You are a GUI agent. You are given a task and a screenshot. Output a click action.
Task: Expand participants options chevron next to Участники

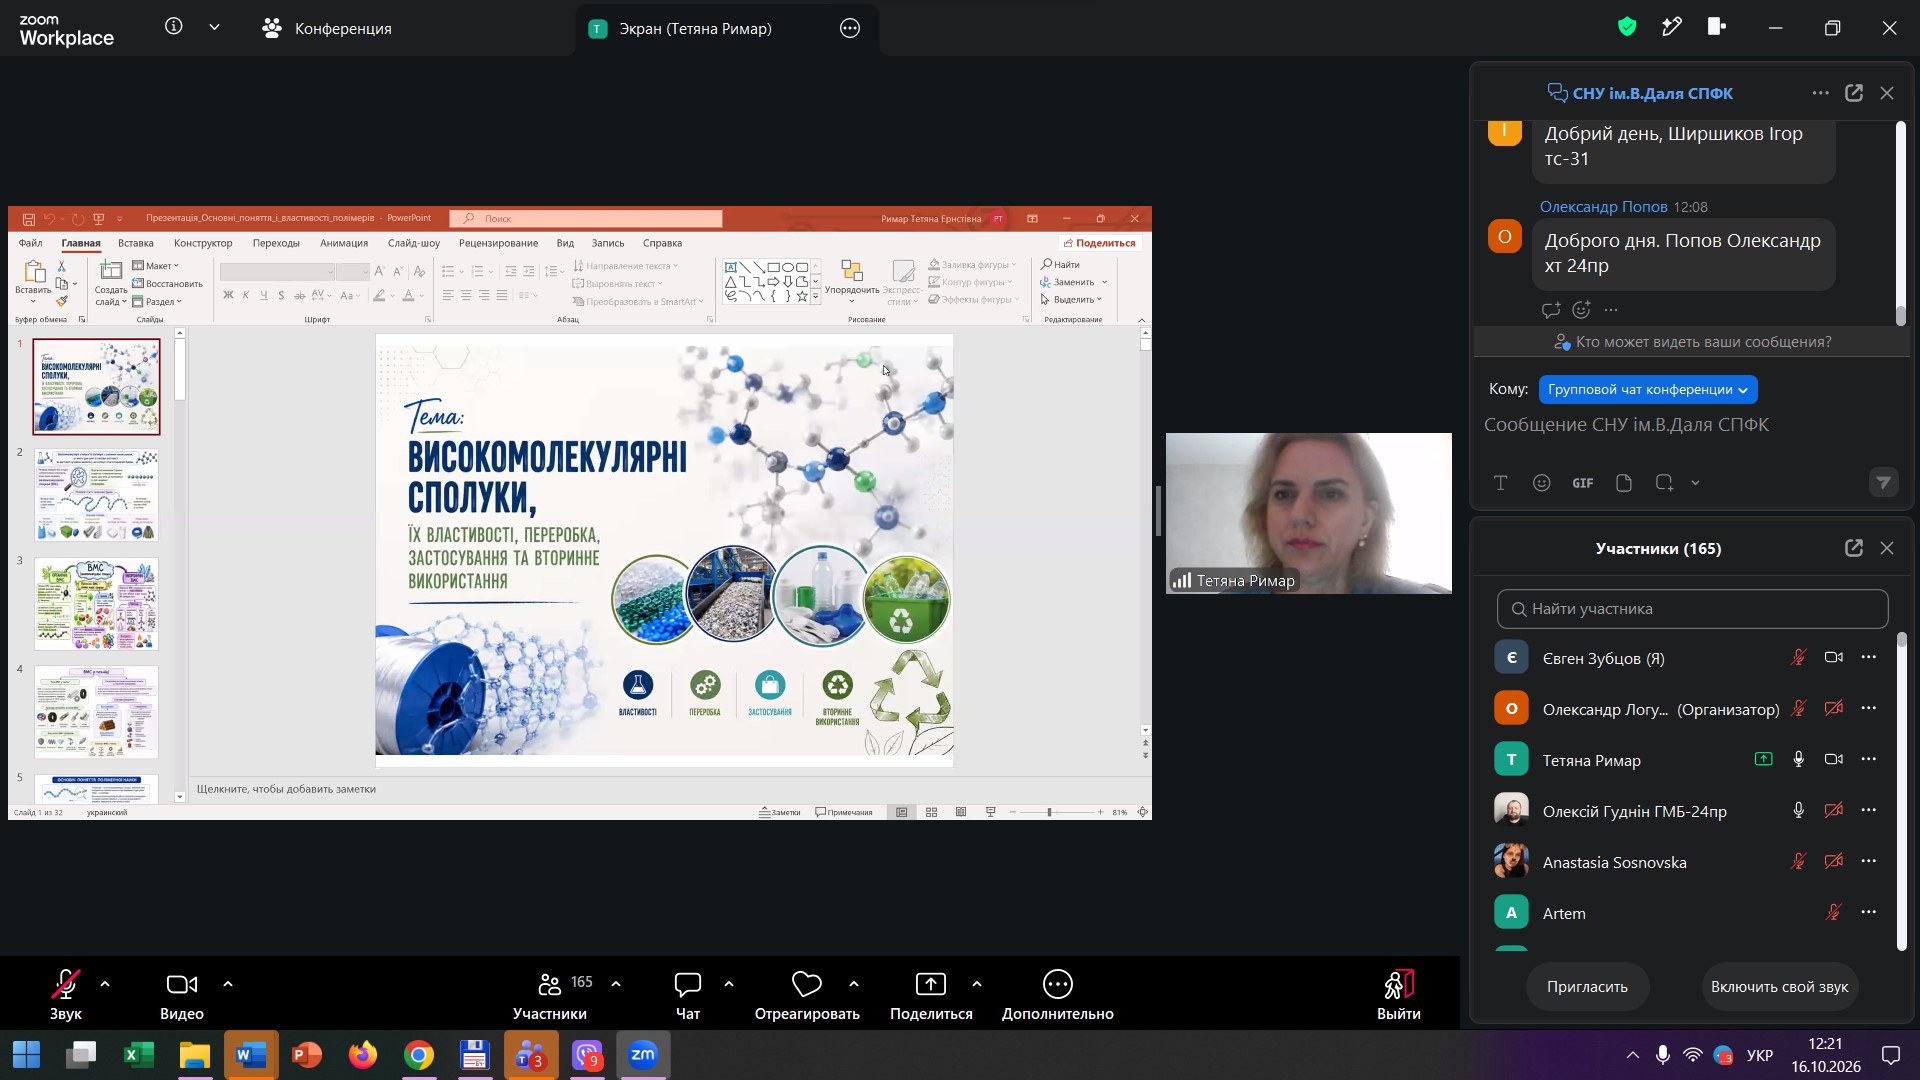click(616, 984)
